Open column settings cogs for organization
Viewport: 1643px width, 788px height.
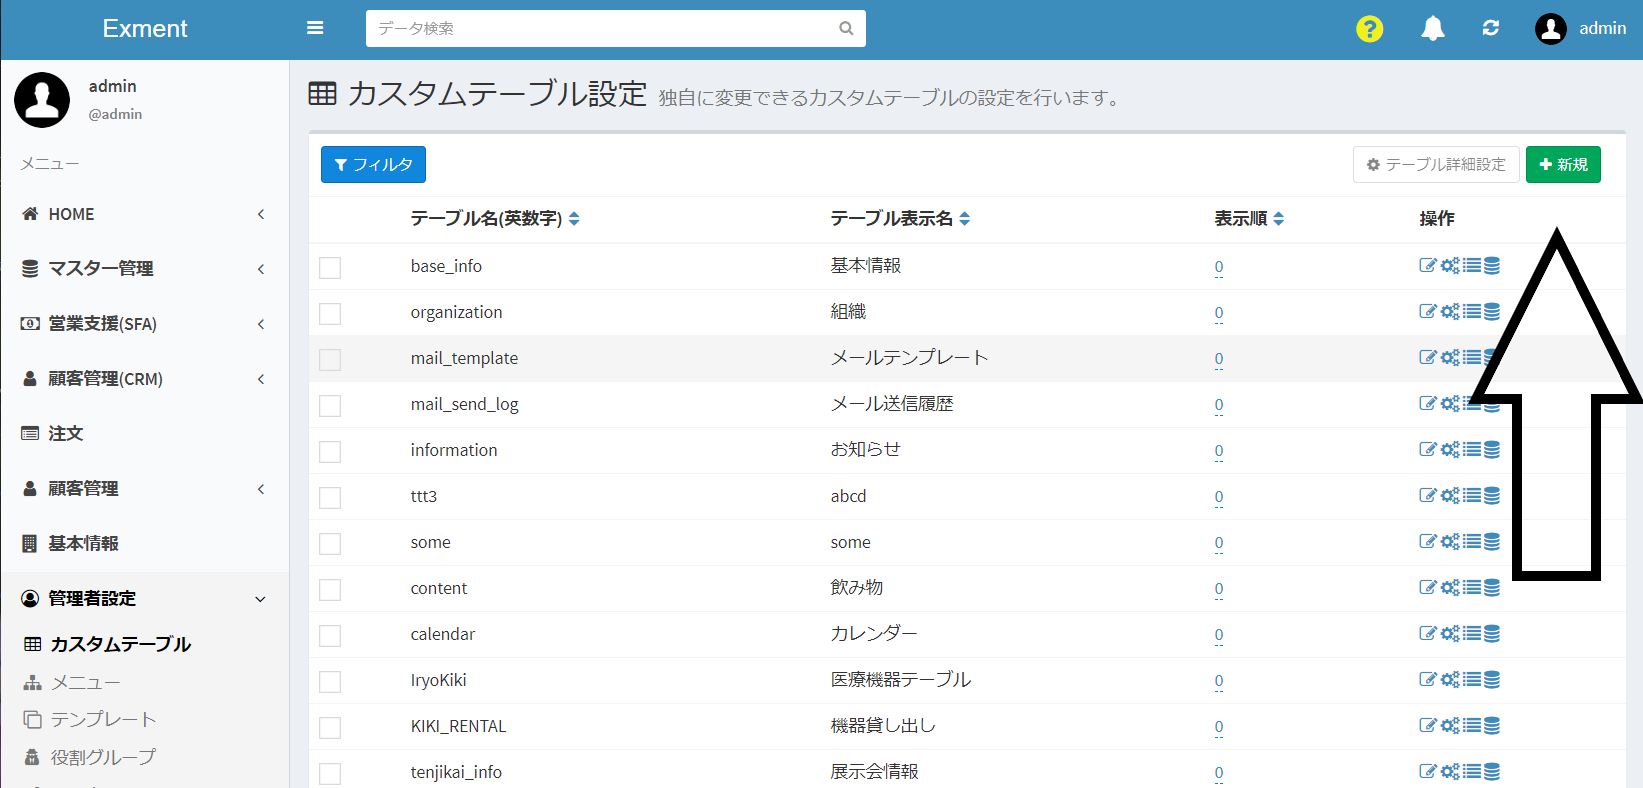[x=1450, y=311]
